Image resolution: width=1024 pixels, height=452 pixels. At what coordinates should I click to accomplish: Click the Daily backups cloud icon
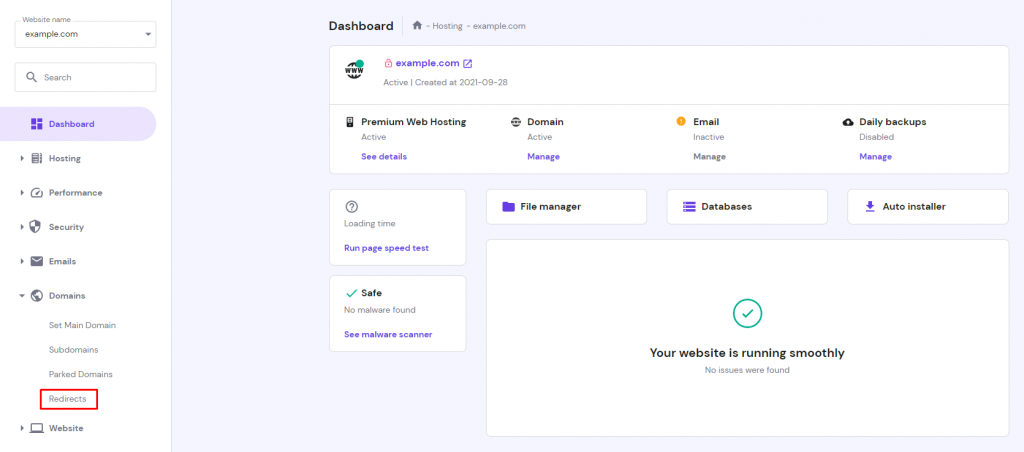(849, 122)
